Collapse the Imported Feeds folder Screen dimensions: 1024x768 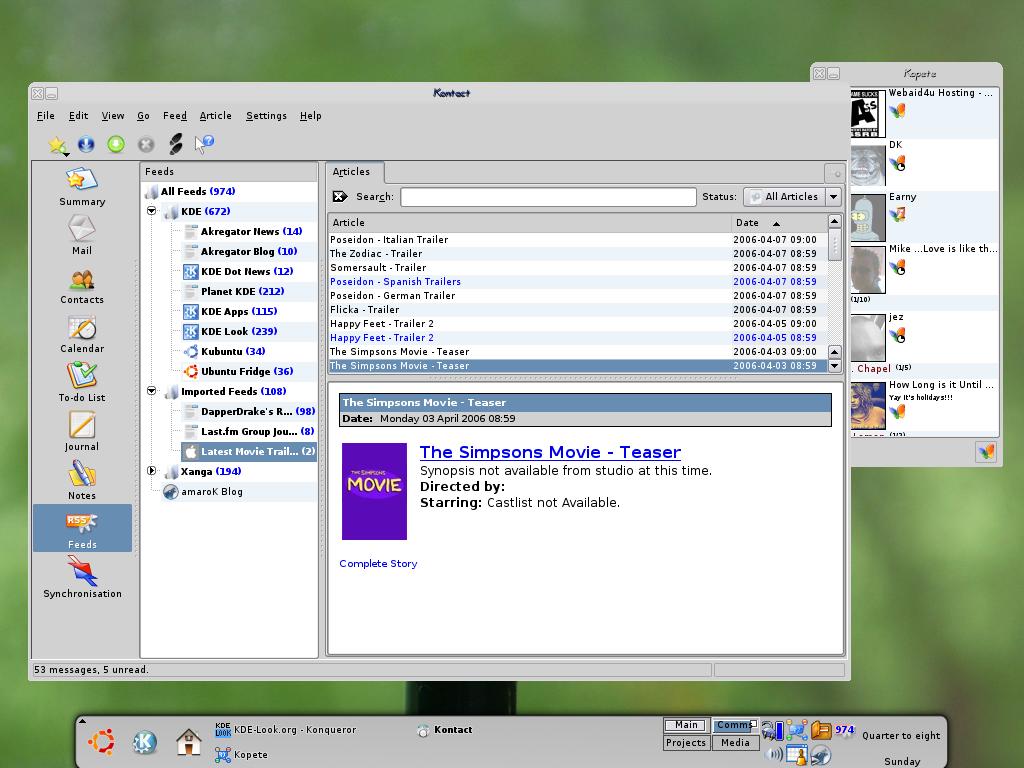[152, 391]
